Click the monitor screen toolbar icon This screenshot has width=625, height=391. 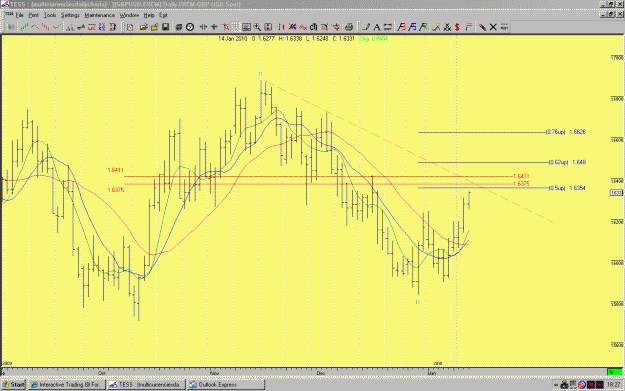(x=246, y=27)
